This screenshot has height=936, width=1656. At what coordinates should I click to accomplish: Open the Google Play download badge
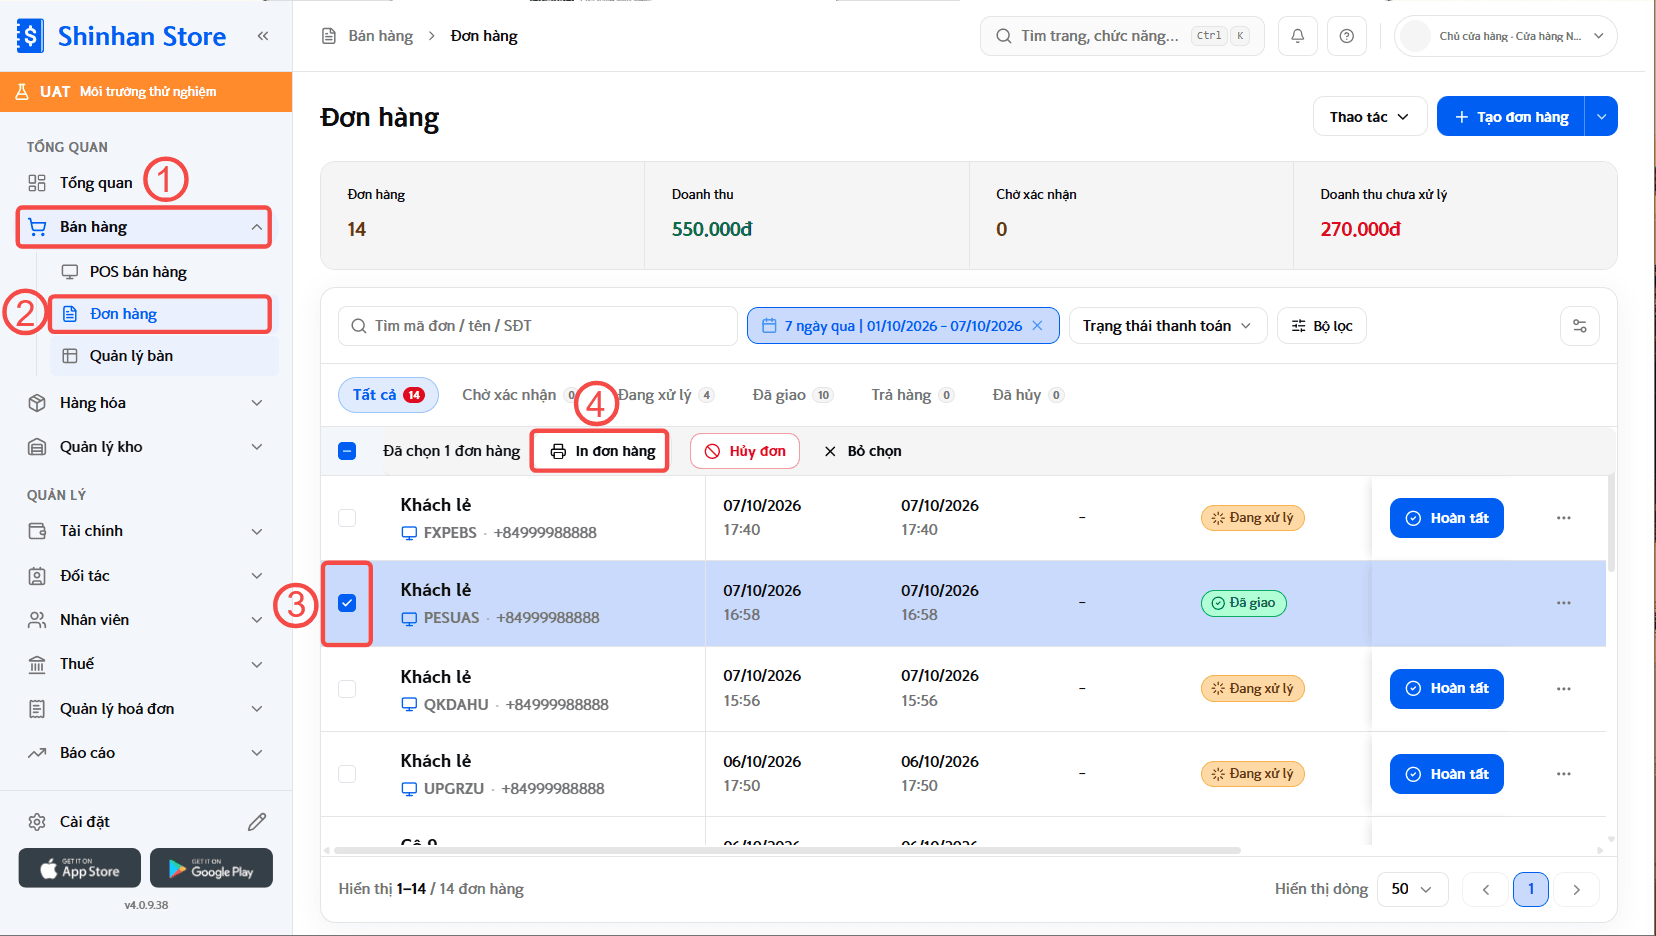[x=211, y=868]
